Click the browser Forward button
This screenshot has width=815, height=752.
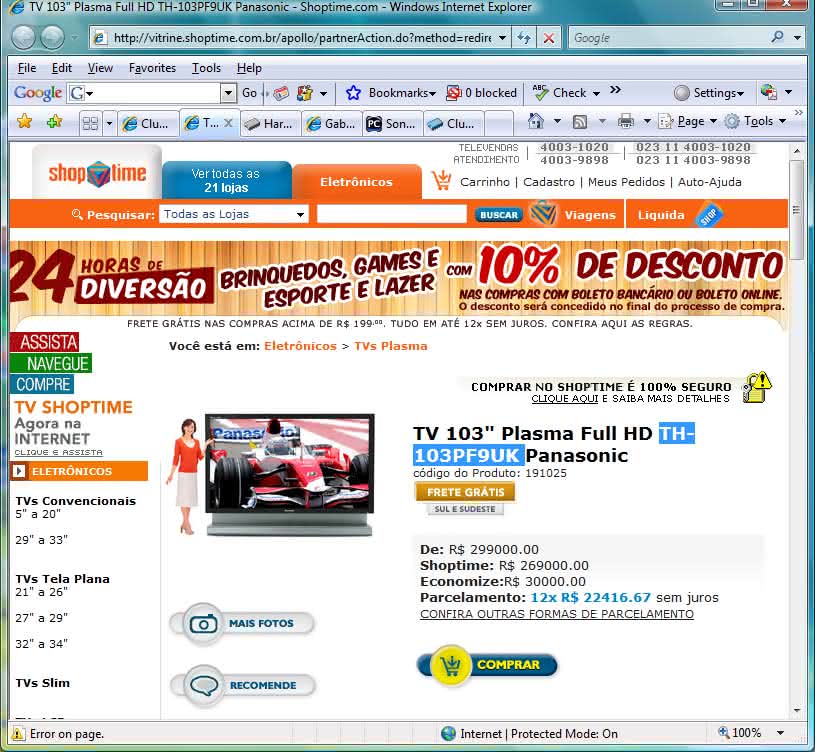click(x=52, y=38)
